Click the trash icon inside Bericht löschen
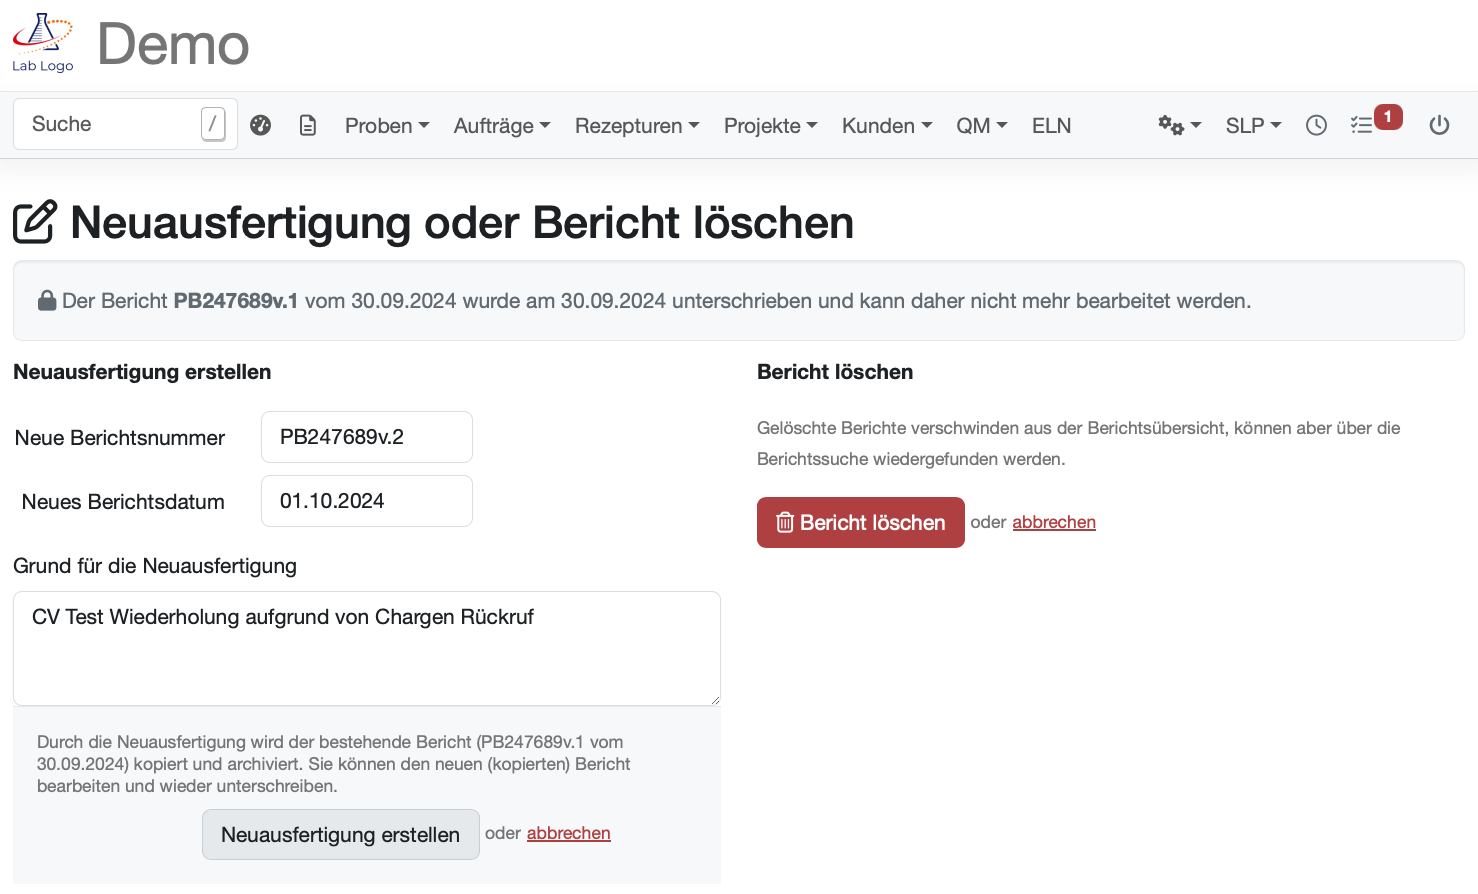Image resolution: width=1478 pixels, height=894 pixels. (785, 522)
